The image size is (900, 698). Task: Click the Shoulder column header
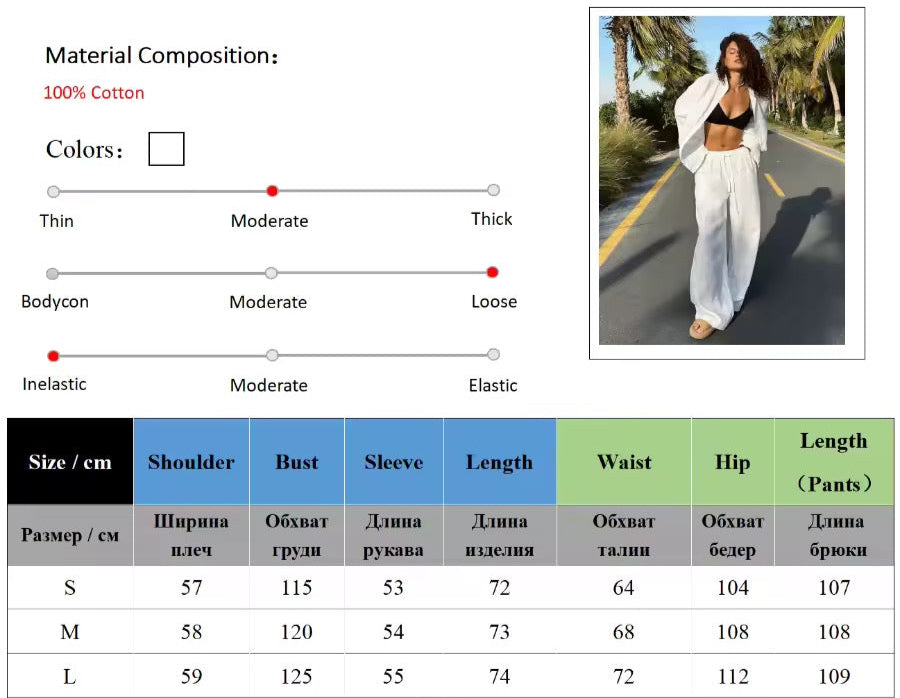point(191,462)
